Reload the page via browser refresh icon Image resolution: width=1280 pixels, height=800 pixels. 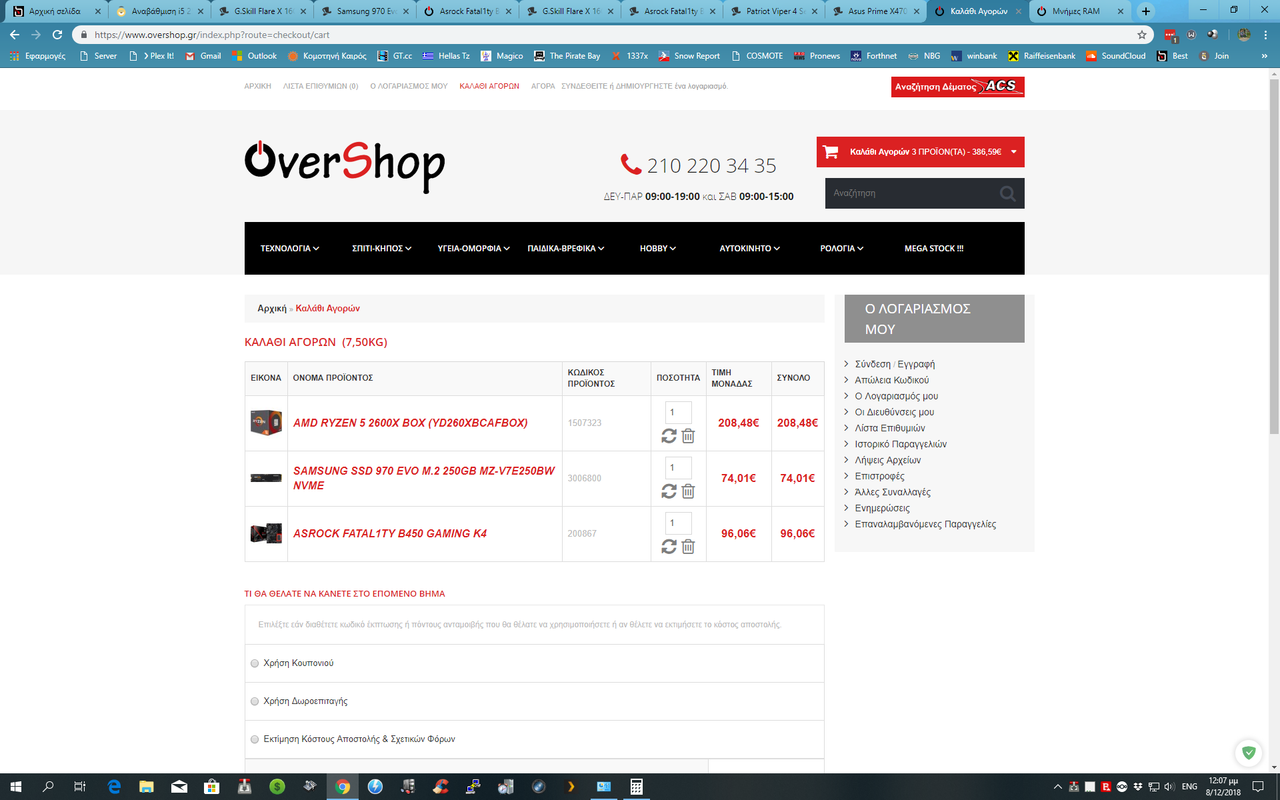[58, 34]
